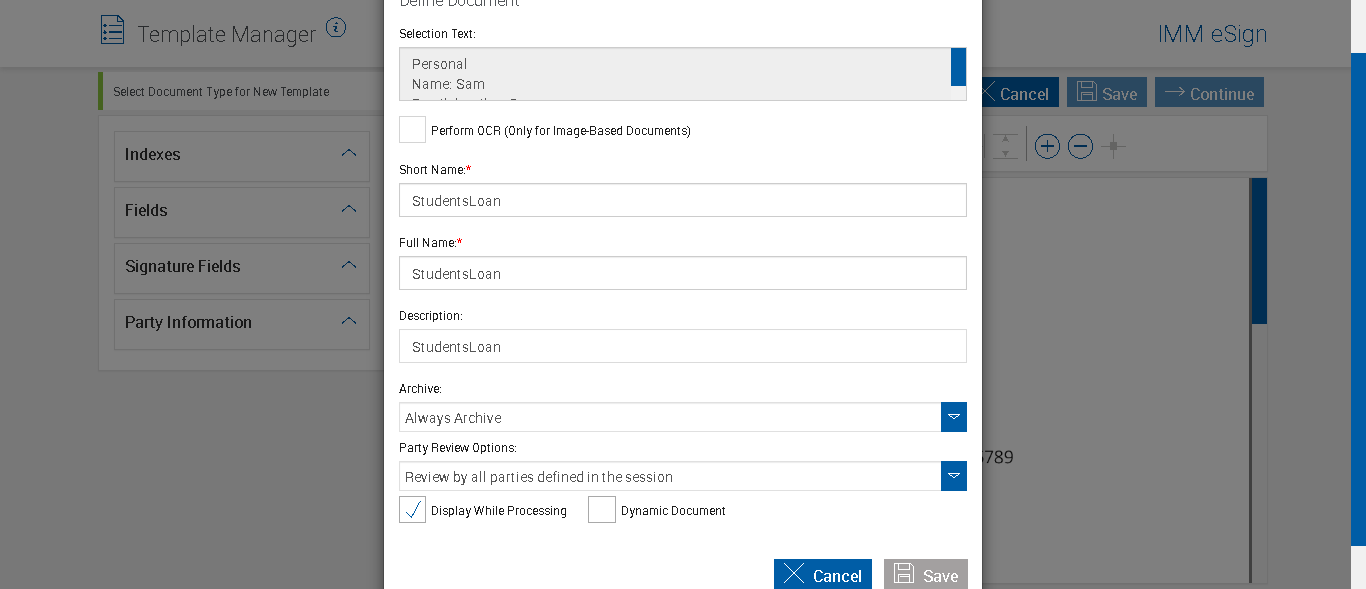
Task: Open the Party Review Options dropdown
Action: point(953,476)
